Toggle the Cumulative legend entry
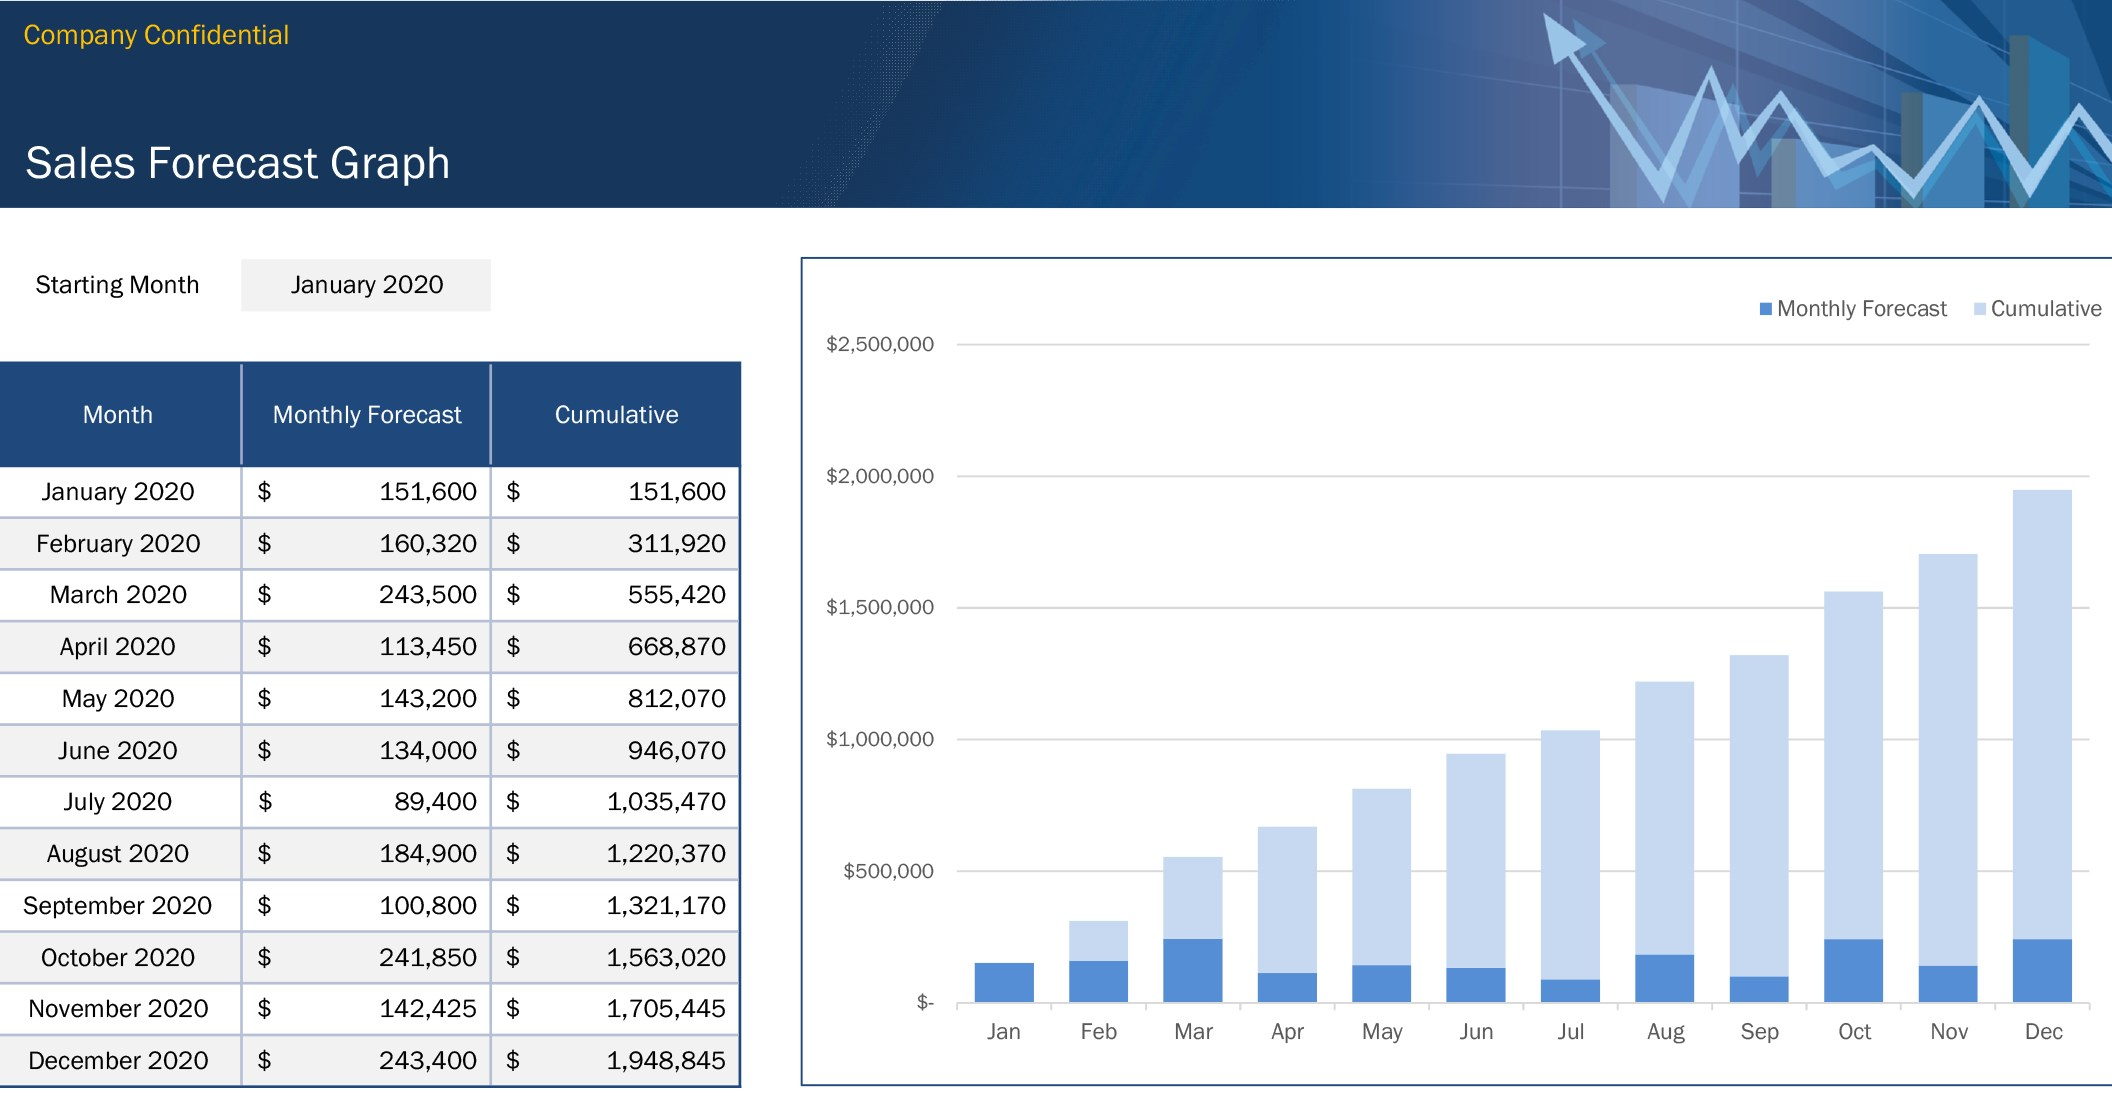 pyautogui.click(x=2040, y=308)
